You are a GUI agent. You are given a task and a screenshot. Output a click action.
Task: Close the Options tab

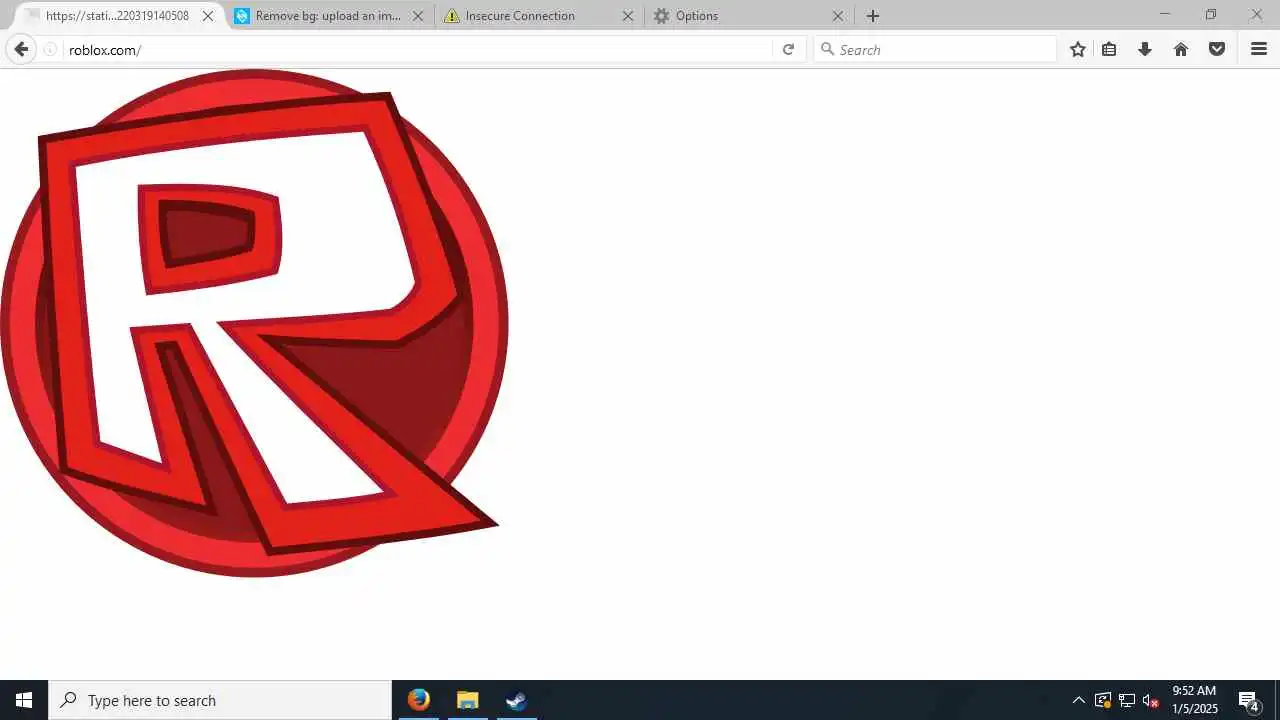coord(838,16)
